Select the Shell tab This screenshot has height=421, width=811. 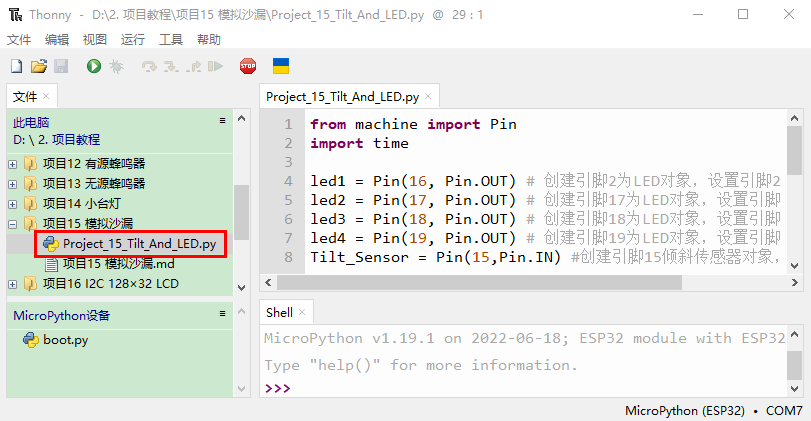[x=280, y=313]
